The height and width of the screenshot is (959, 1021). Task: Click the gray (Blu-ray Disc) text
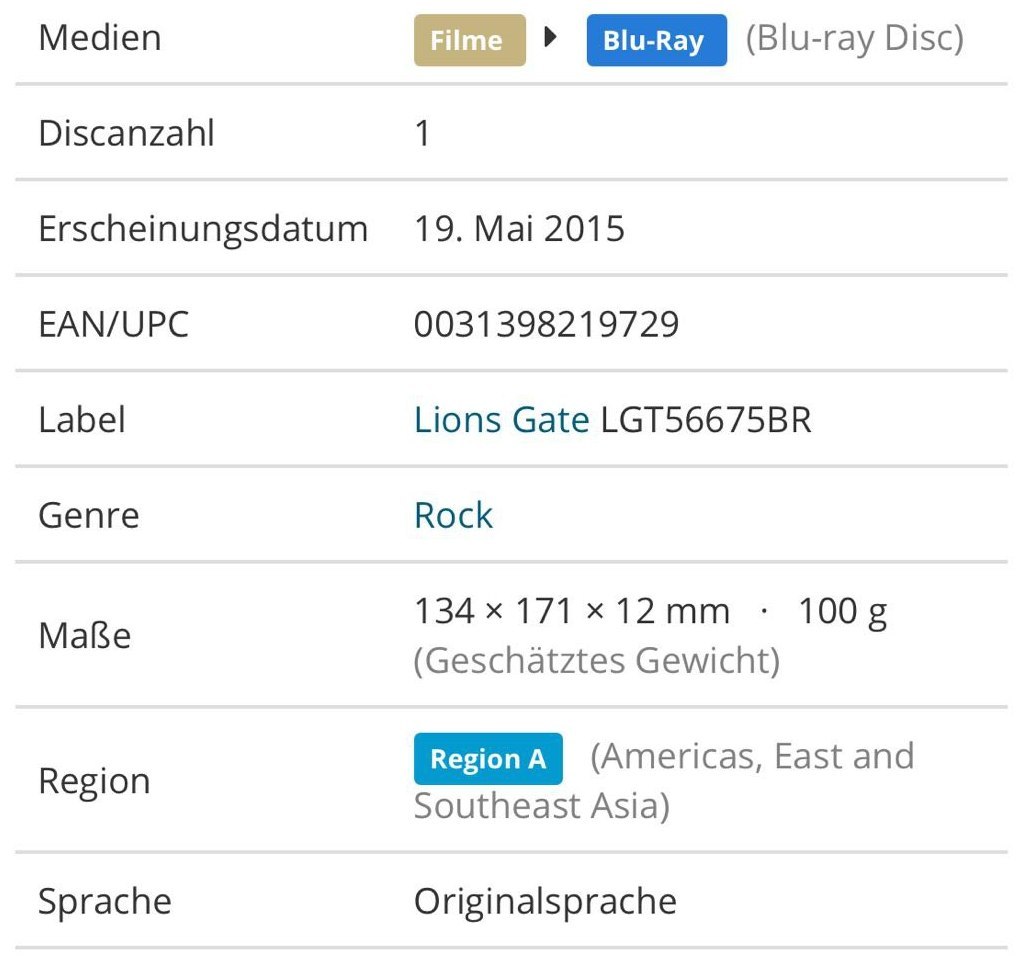point(854,39)
